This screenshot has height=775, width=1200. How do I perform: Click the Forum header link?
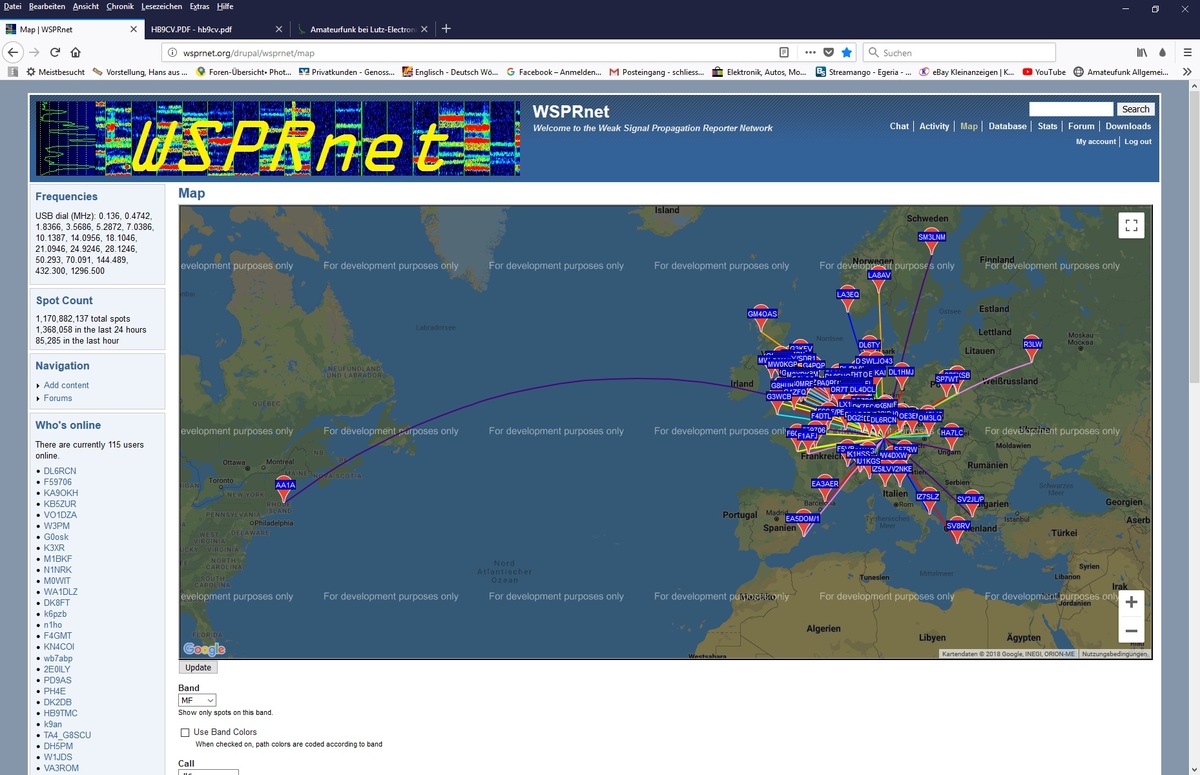[1081, 126]
